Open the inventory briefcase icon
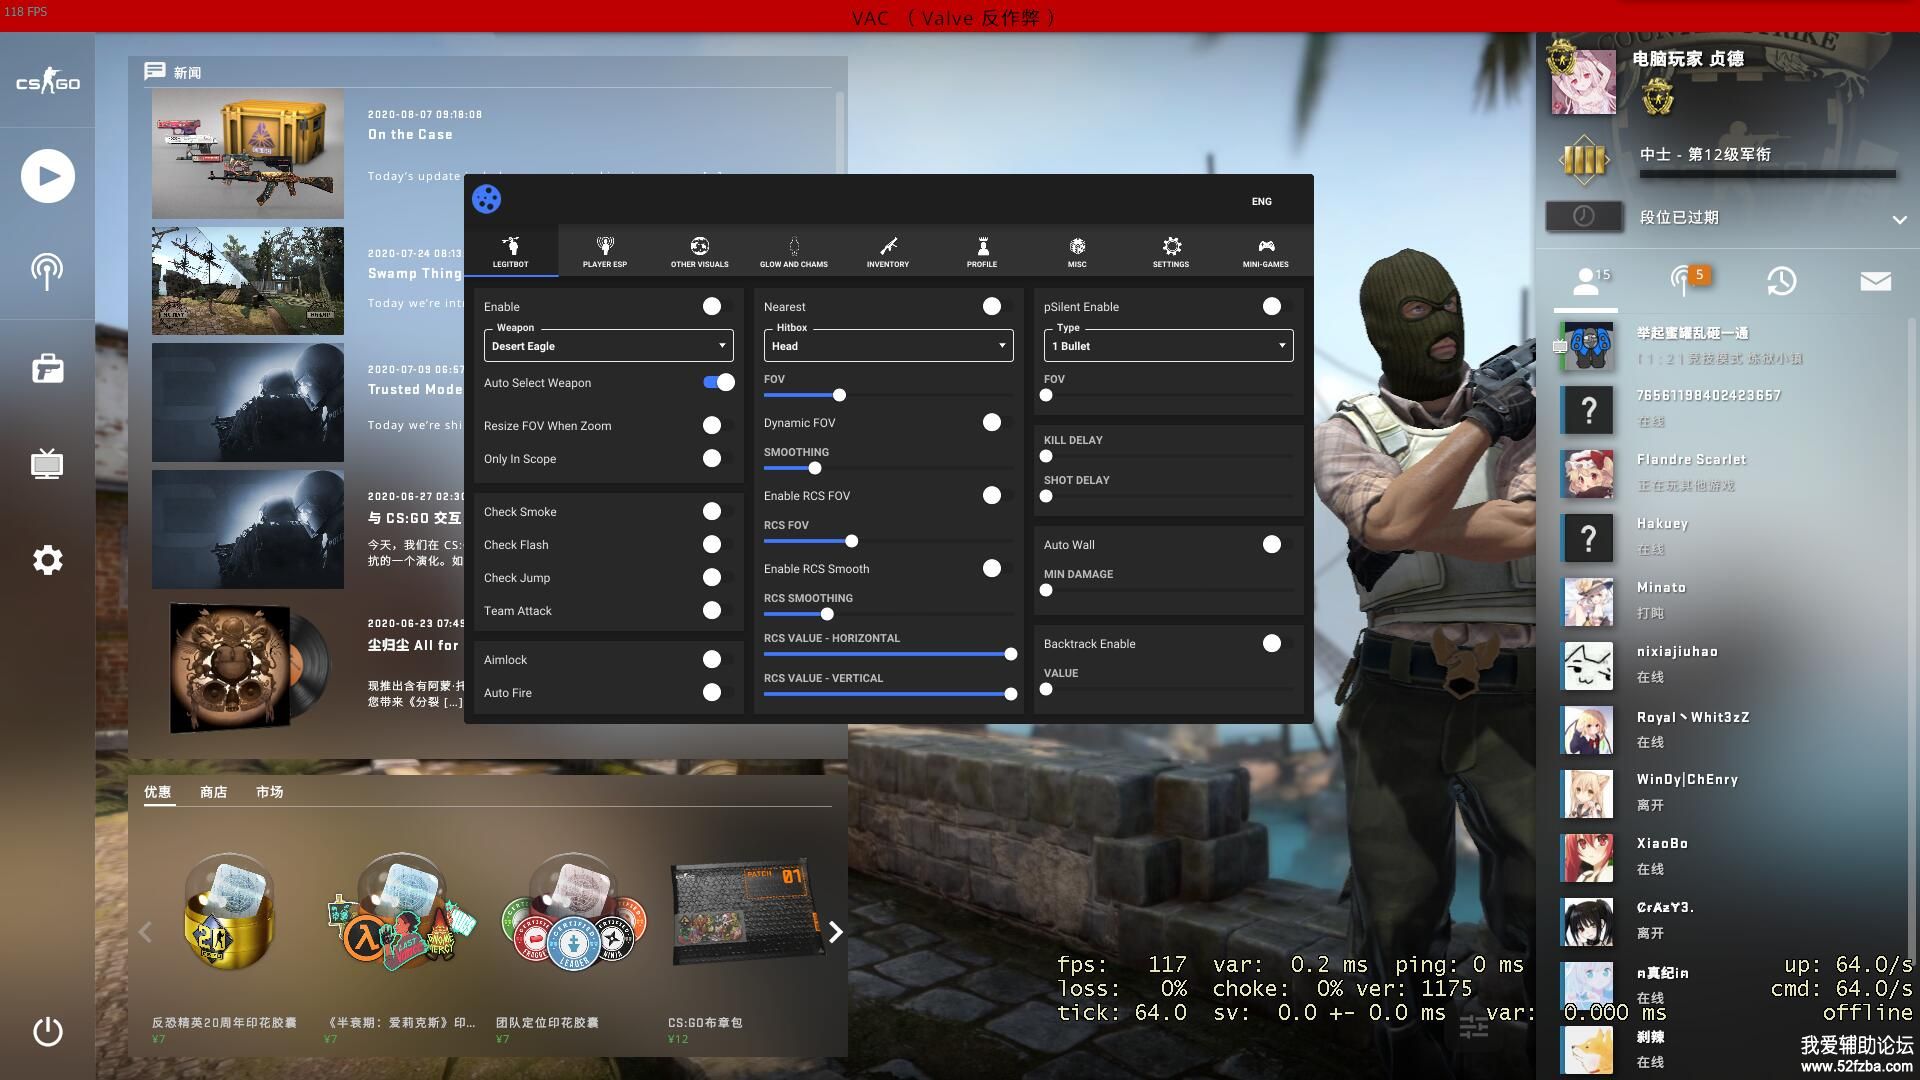 pos(47,369)
